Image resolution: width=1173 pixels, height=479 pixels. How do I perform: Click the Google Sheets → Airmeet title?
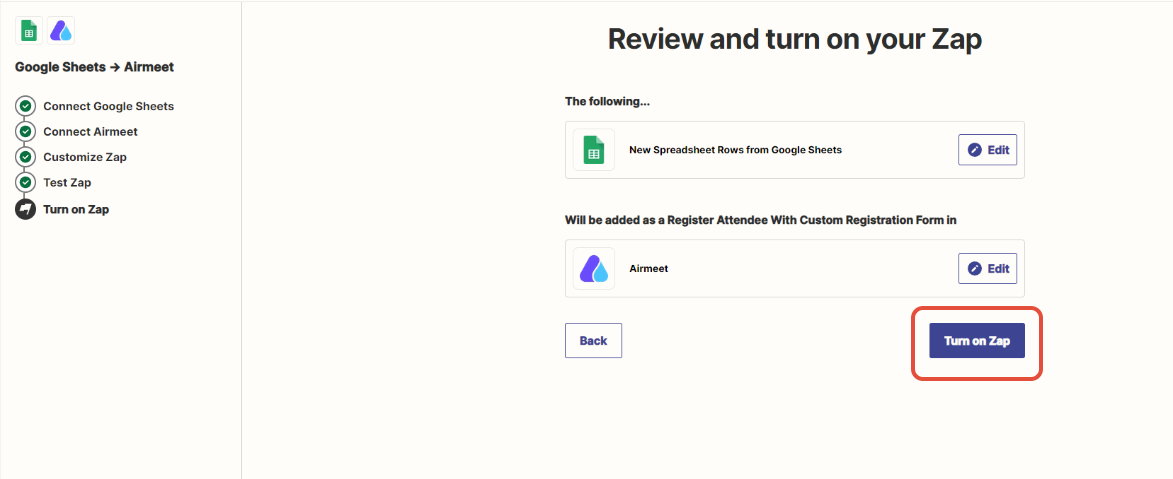[94, 67]
